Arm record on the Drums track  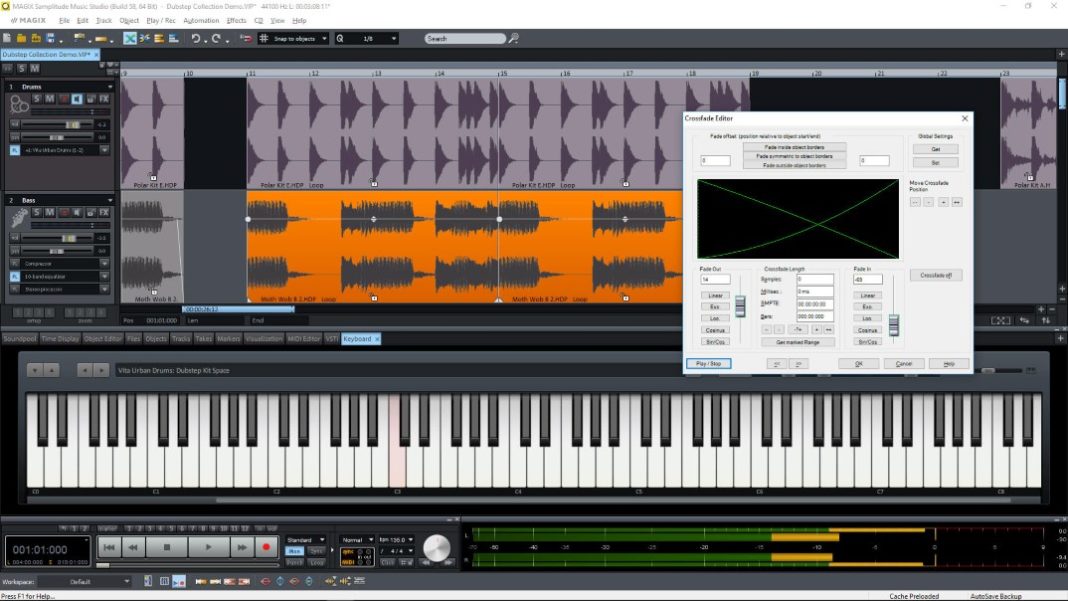click(x=63, y=99)
